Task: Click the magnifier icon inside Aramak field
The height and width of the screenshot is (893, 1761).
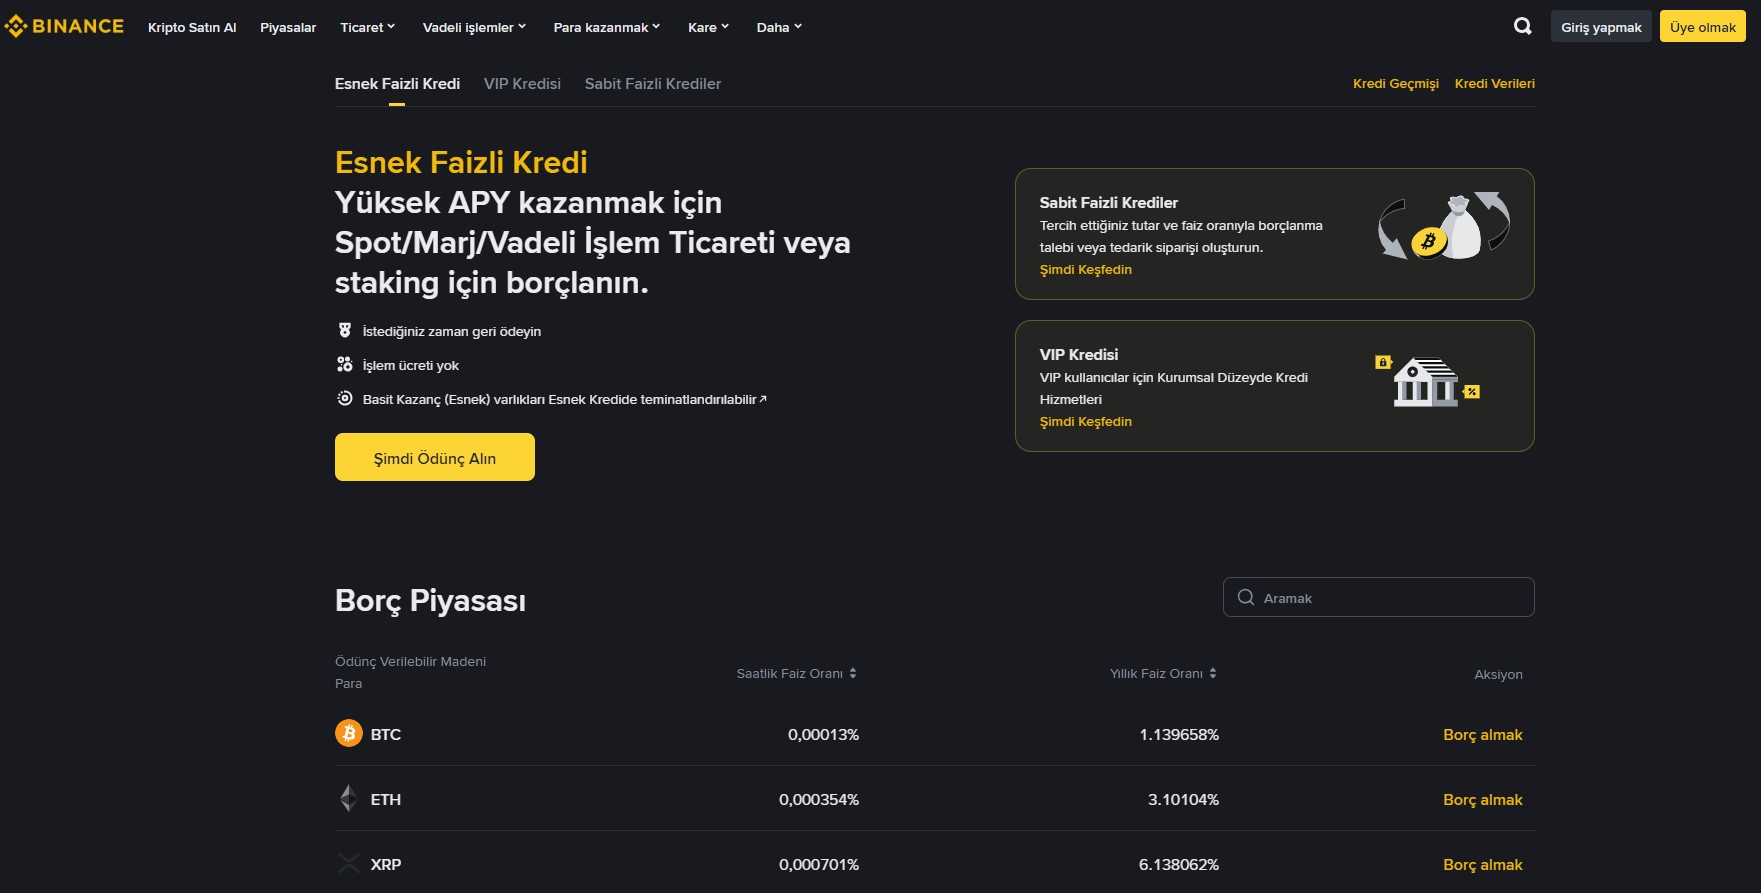Action: (x=1246, y=597)
